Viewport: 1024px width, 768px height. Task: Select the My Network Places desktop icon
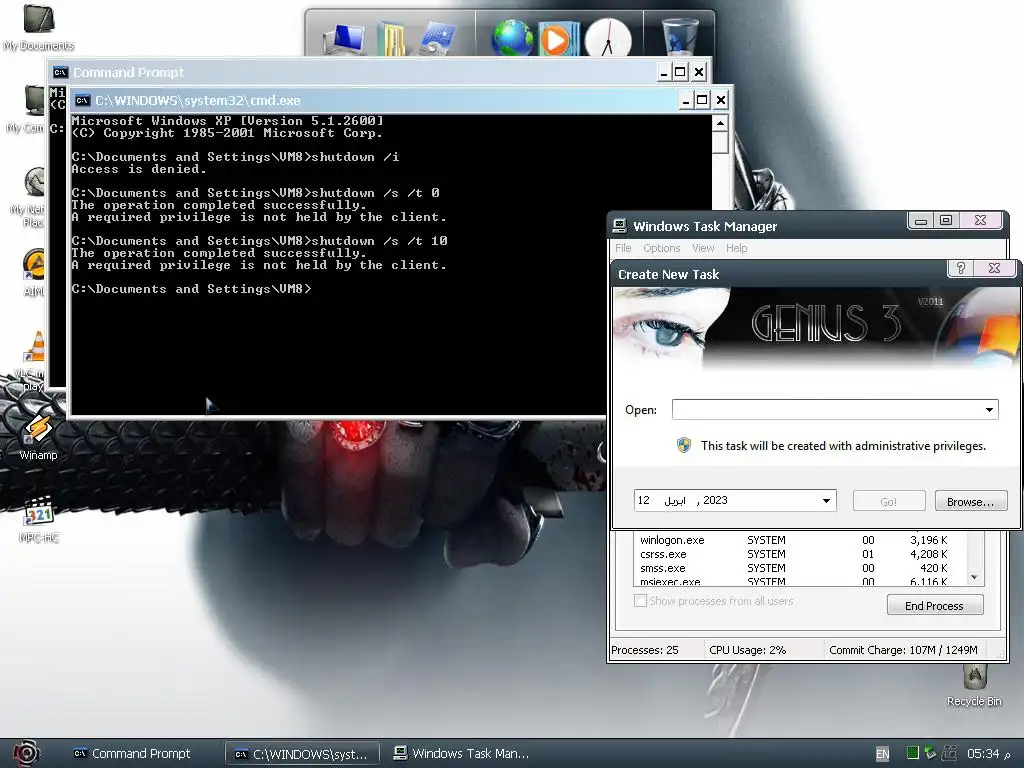click(29, 198)
